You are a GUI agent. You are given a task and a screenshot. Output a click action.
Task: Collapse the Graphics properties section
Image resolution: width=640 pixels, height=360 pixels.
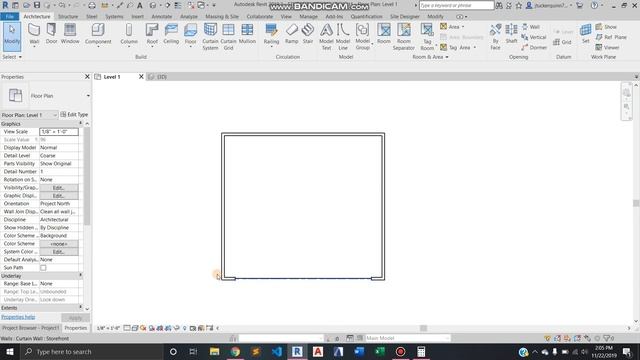click(81, 124)
